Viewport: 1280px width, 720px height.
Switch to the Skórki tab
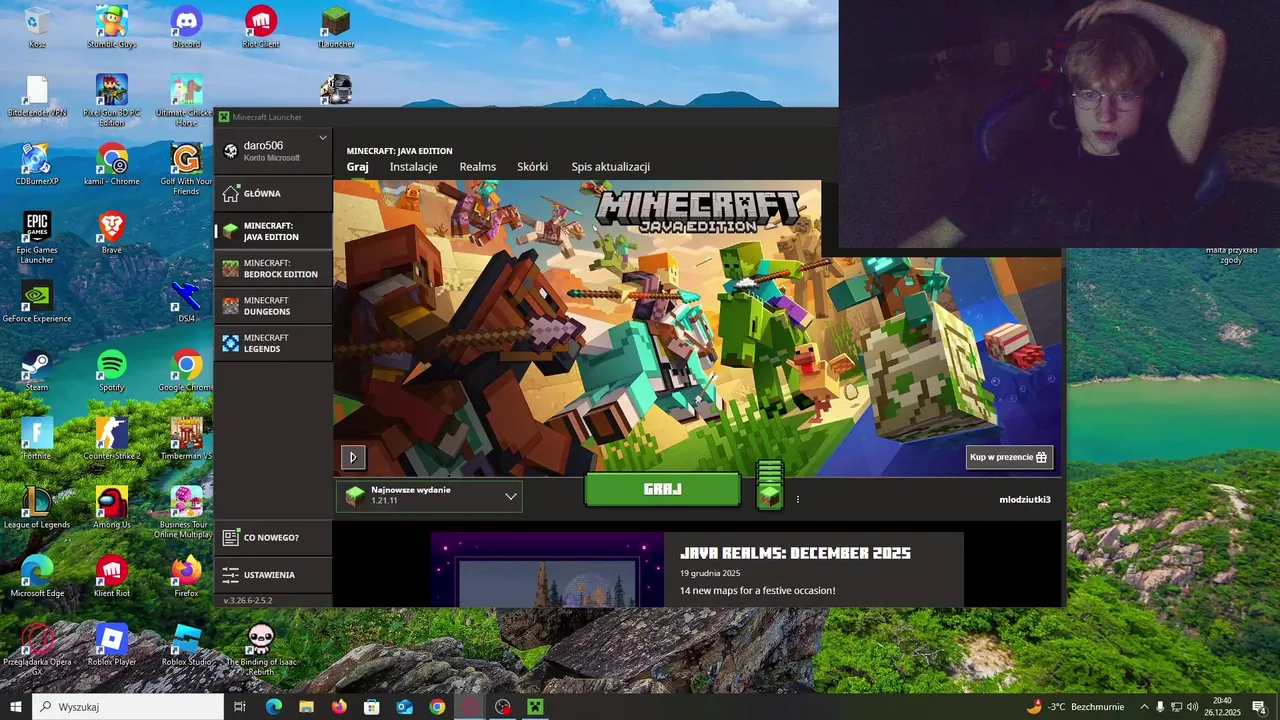532,167
